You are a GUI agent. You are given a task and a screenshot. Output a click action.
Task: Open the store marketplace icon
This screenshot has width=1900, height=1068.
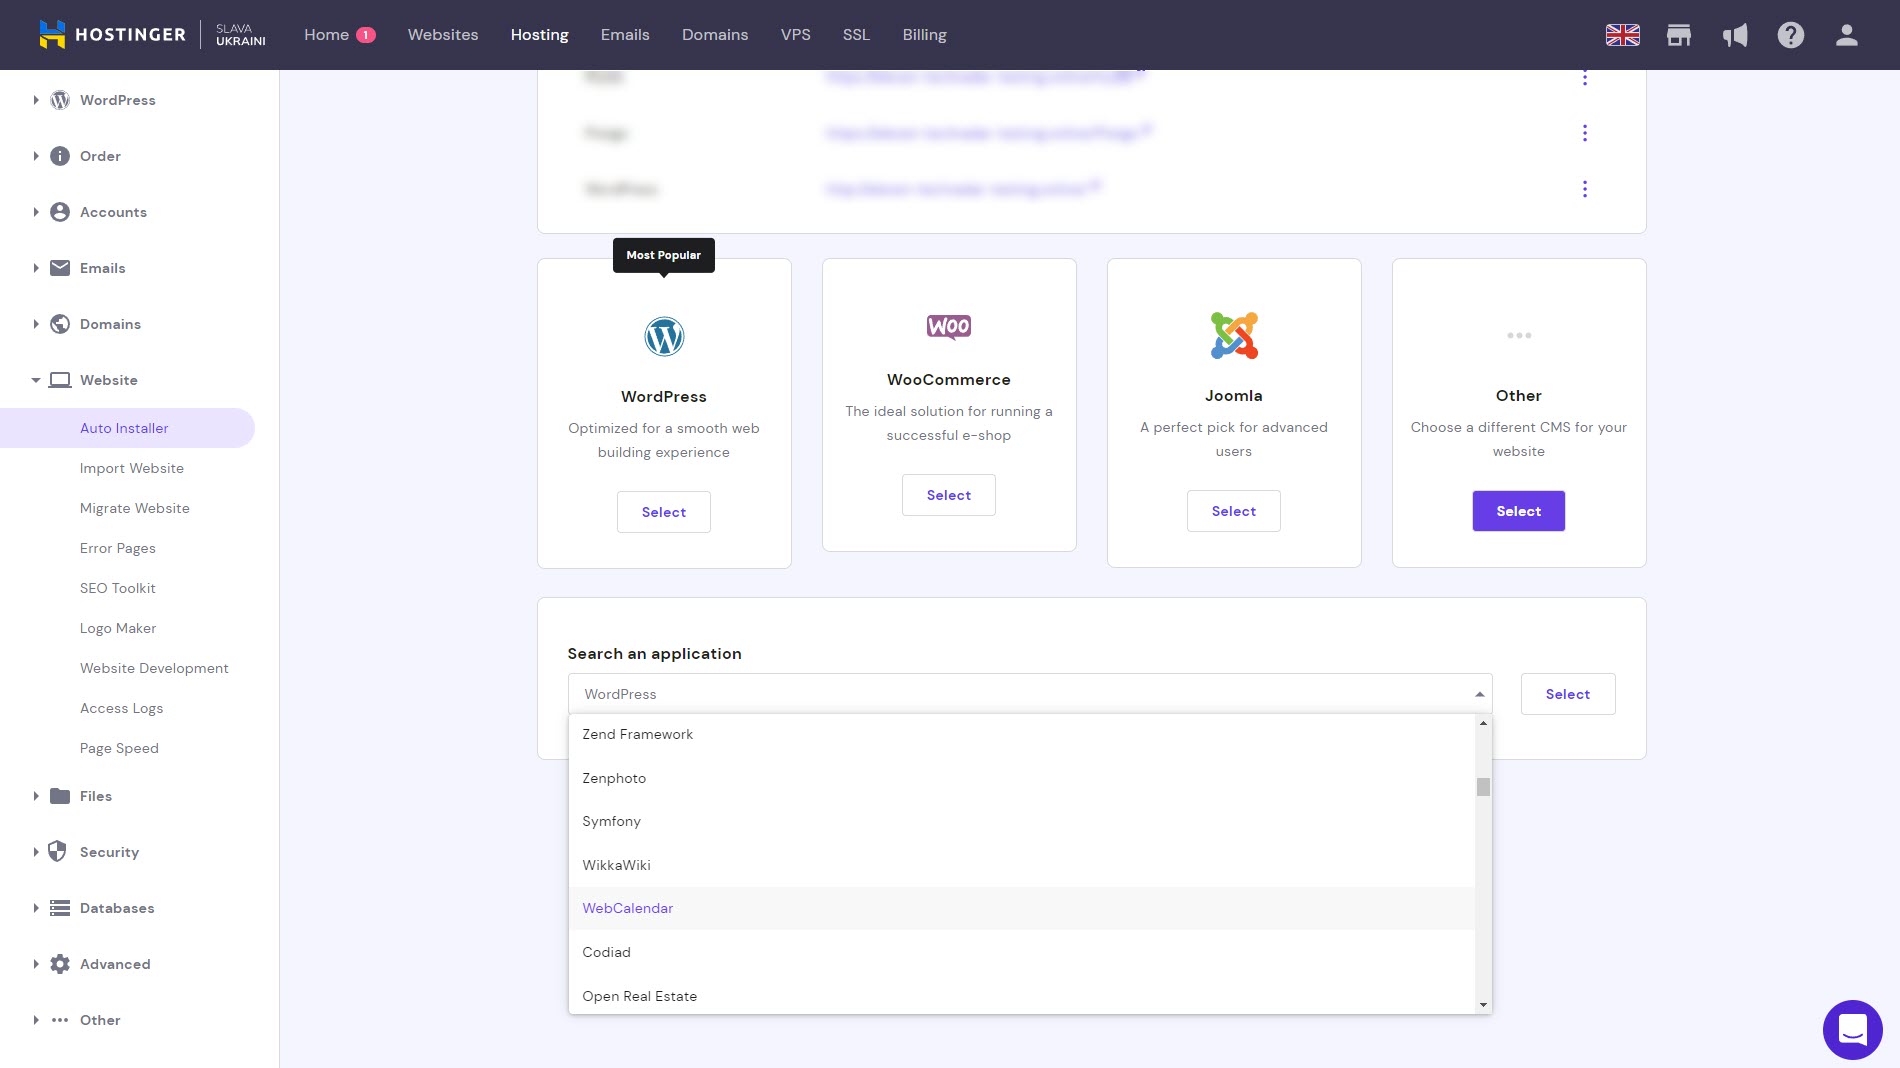[x=1679, y=35]
